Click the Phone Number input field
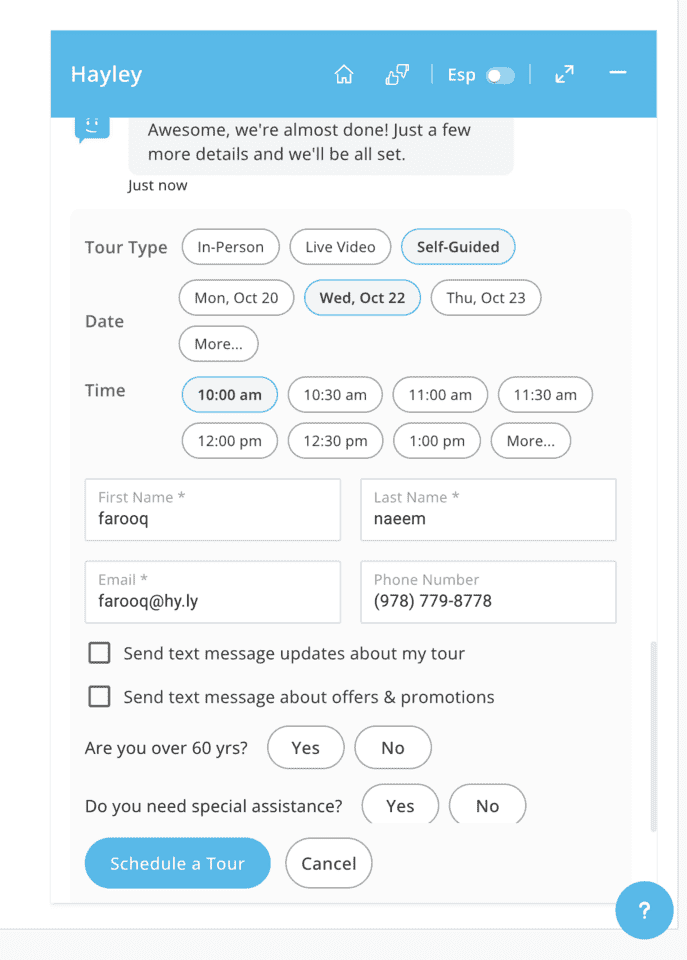The image size is (687, 960). [x=488, y=592]
